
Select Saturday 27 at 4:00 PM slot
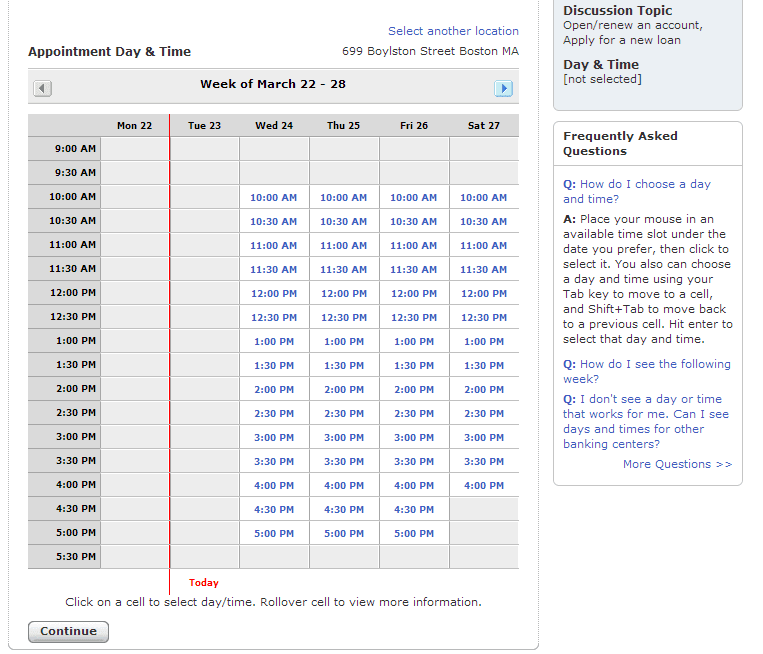484,486
